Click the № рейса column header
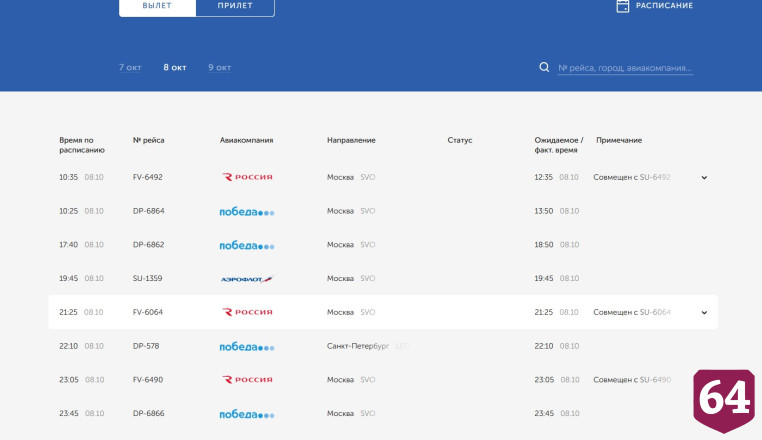762x440 pixels. (x=149, y=140)
